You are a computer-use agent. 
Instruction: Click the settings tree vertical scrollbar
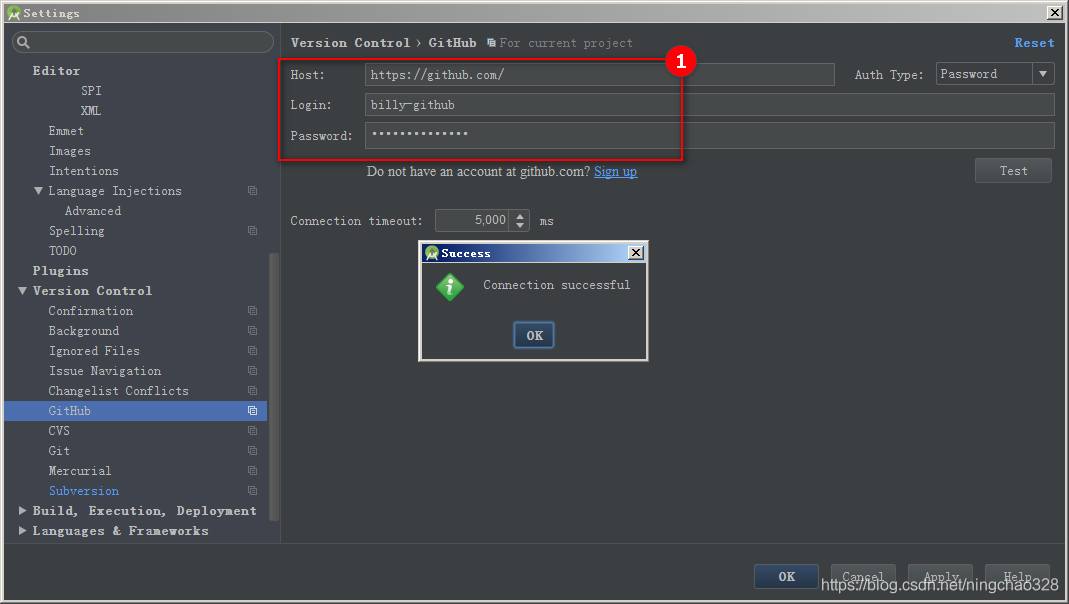coord(274,386)
